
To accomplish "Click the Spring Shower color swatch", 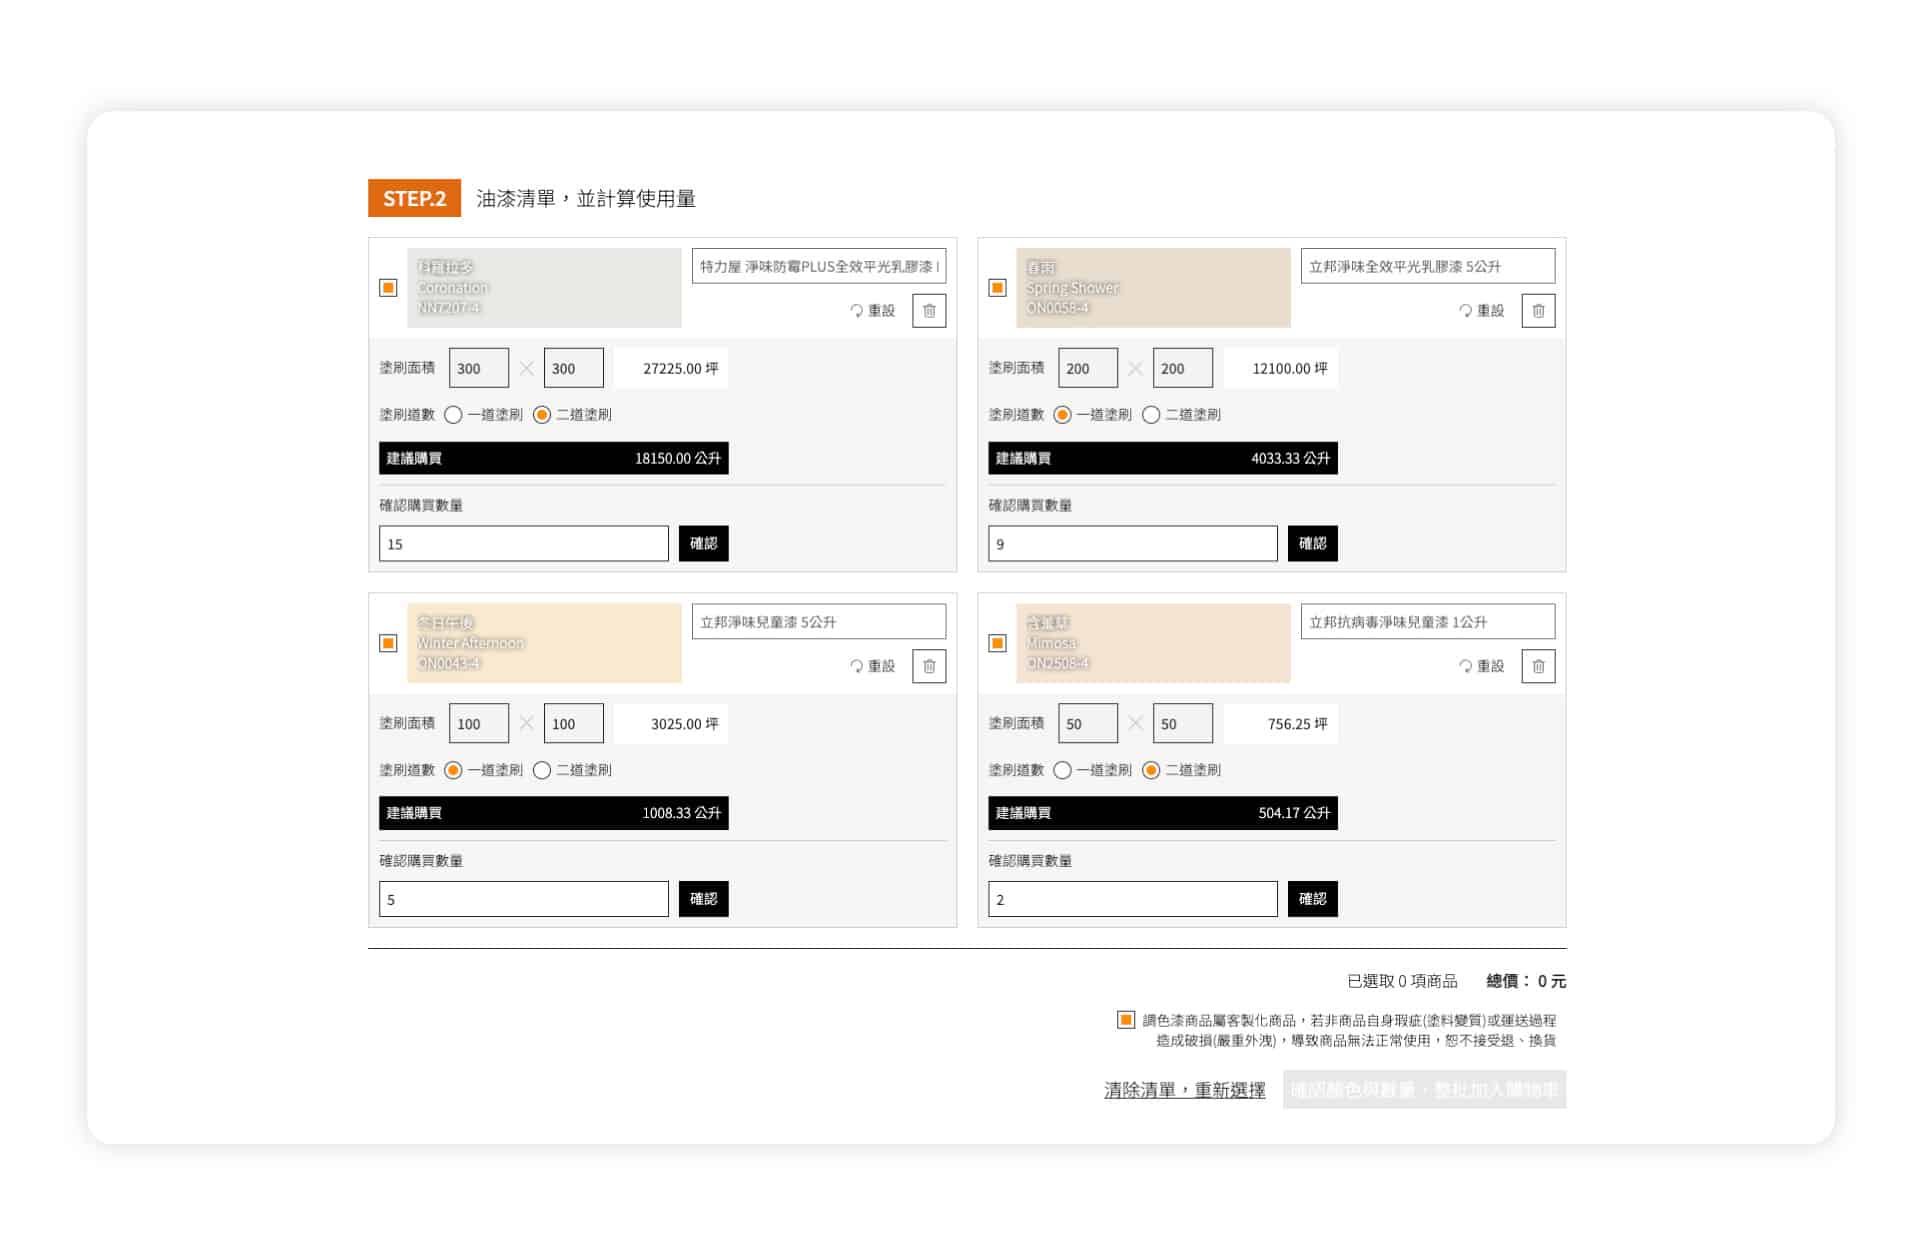I will pos(1153,288).
